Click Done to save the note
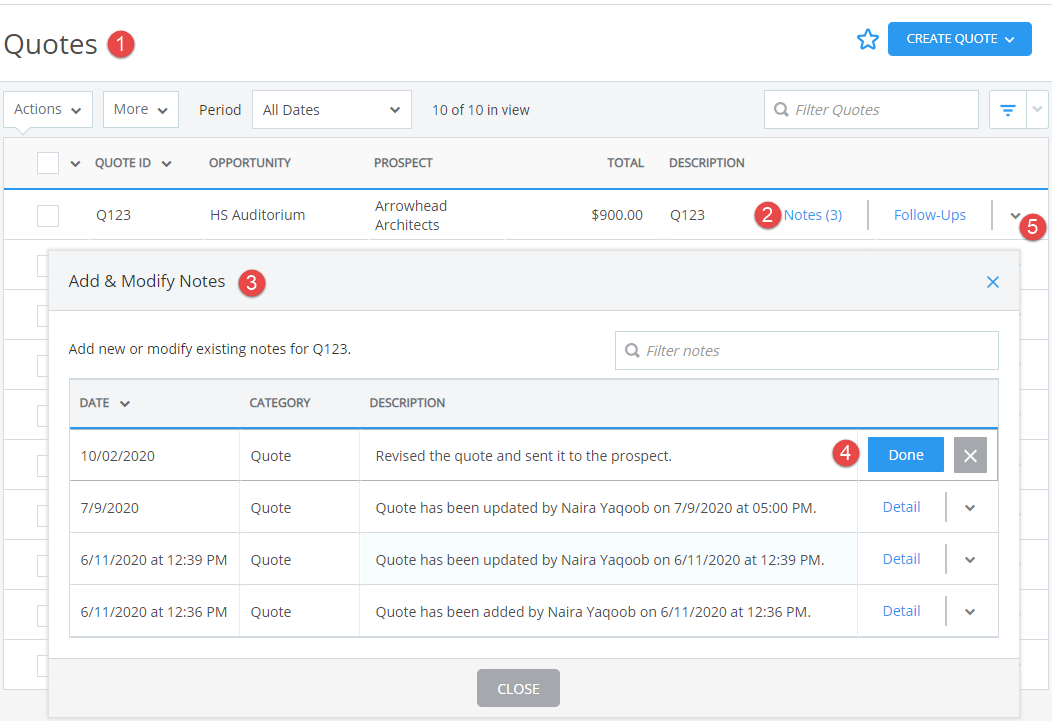The width and height of the screenshot is (1052, 721). [906, 455]
